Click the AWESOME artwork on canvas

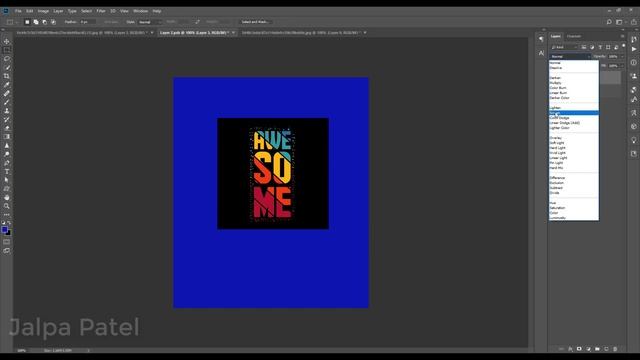click(x=272, y=173)
